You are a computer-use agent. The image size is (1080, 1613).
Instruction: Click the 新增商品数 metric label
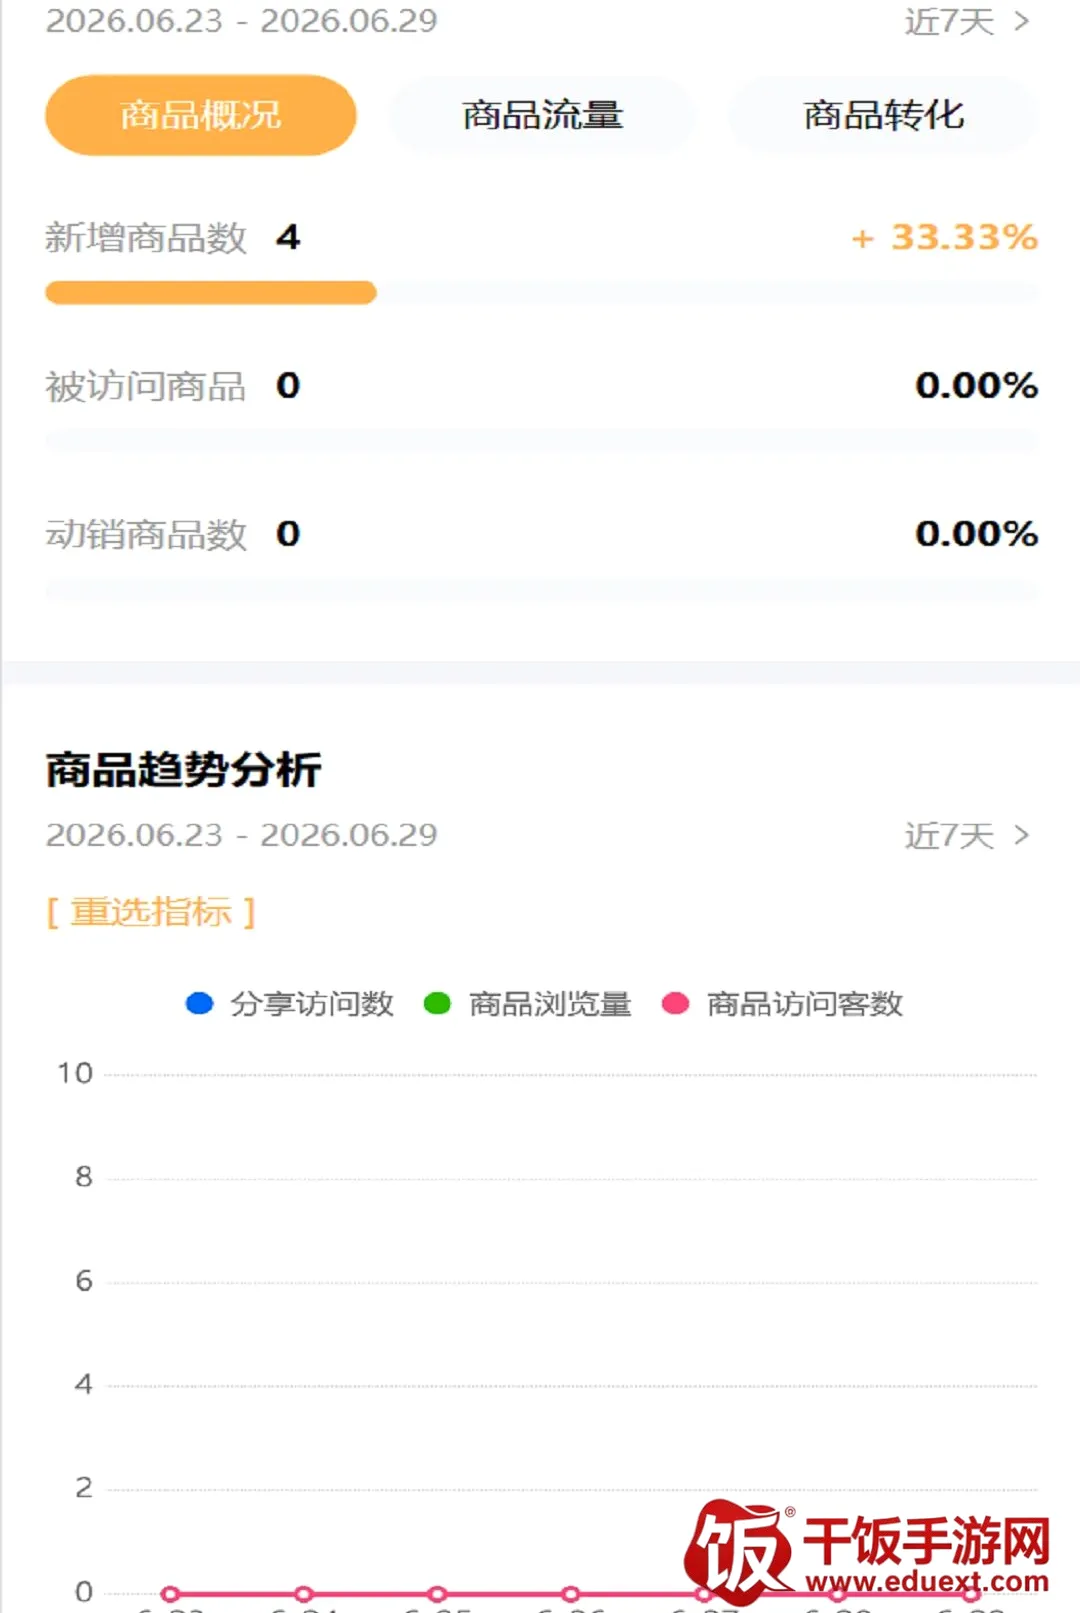click(146, 238)
